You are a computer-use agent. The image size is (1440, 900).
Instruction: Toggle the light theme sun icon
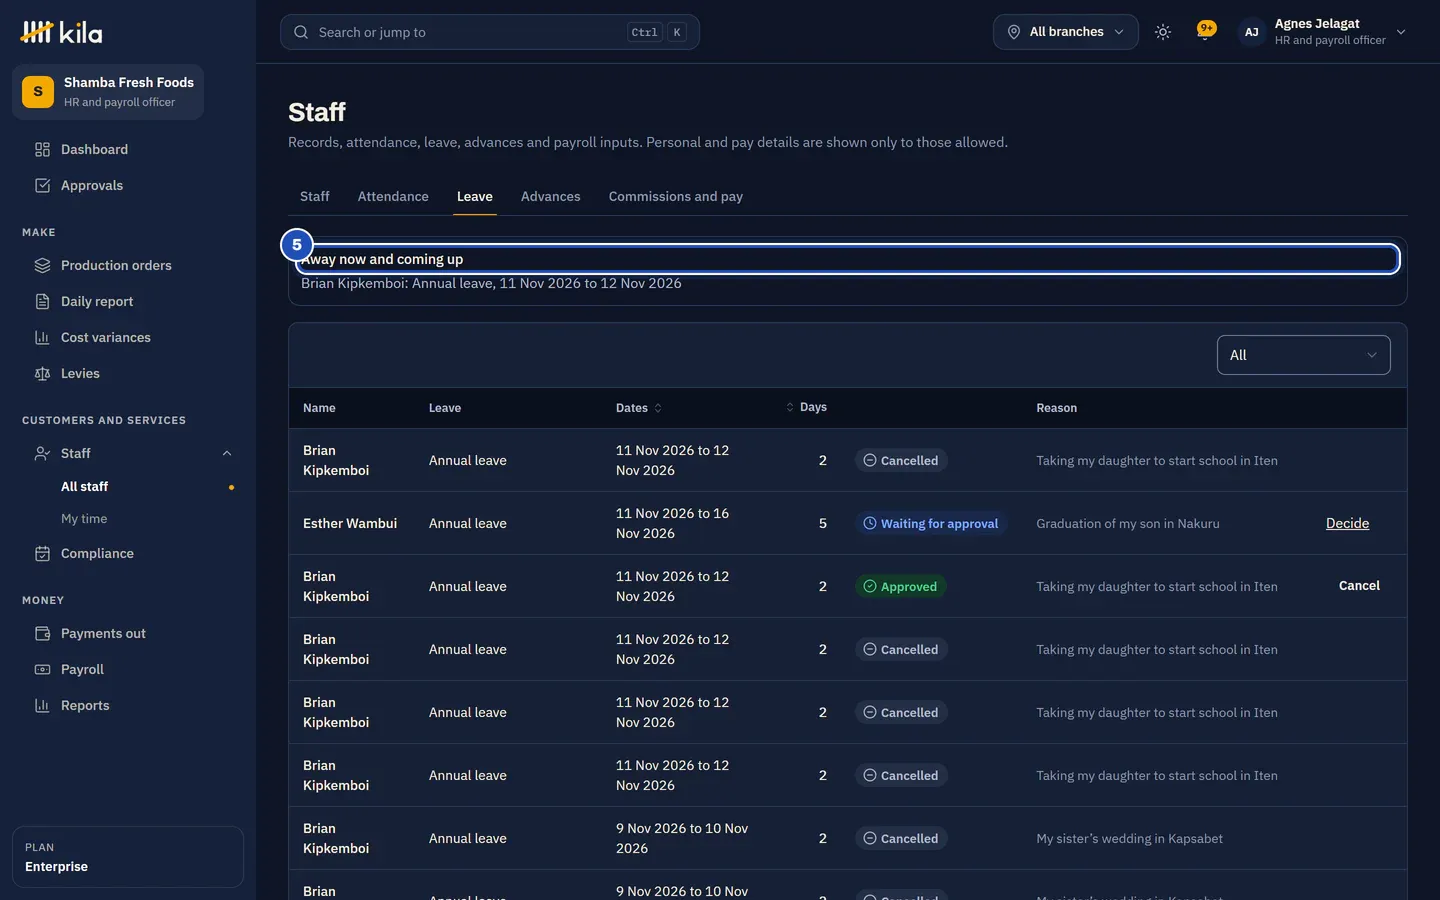(1163, 32)
